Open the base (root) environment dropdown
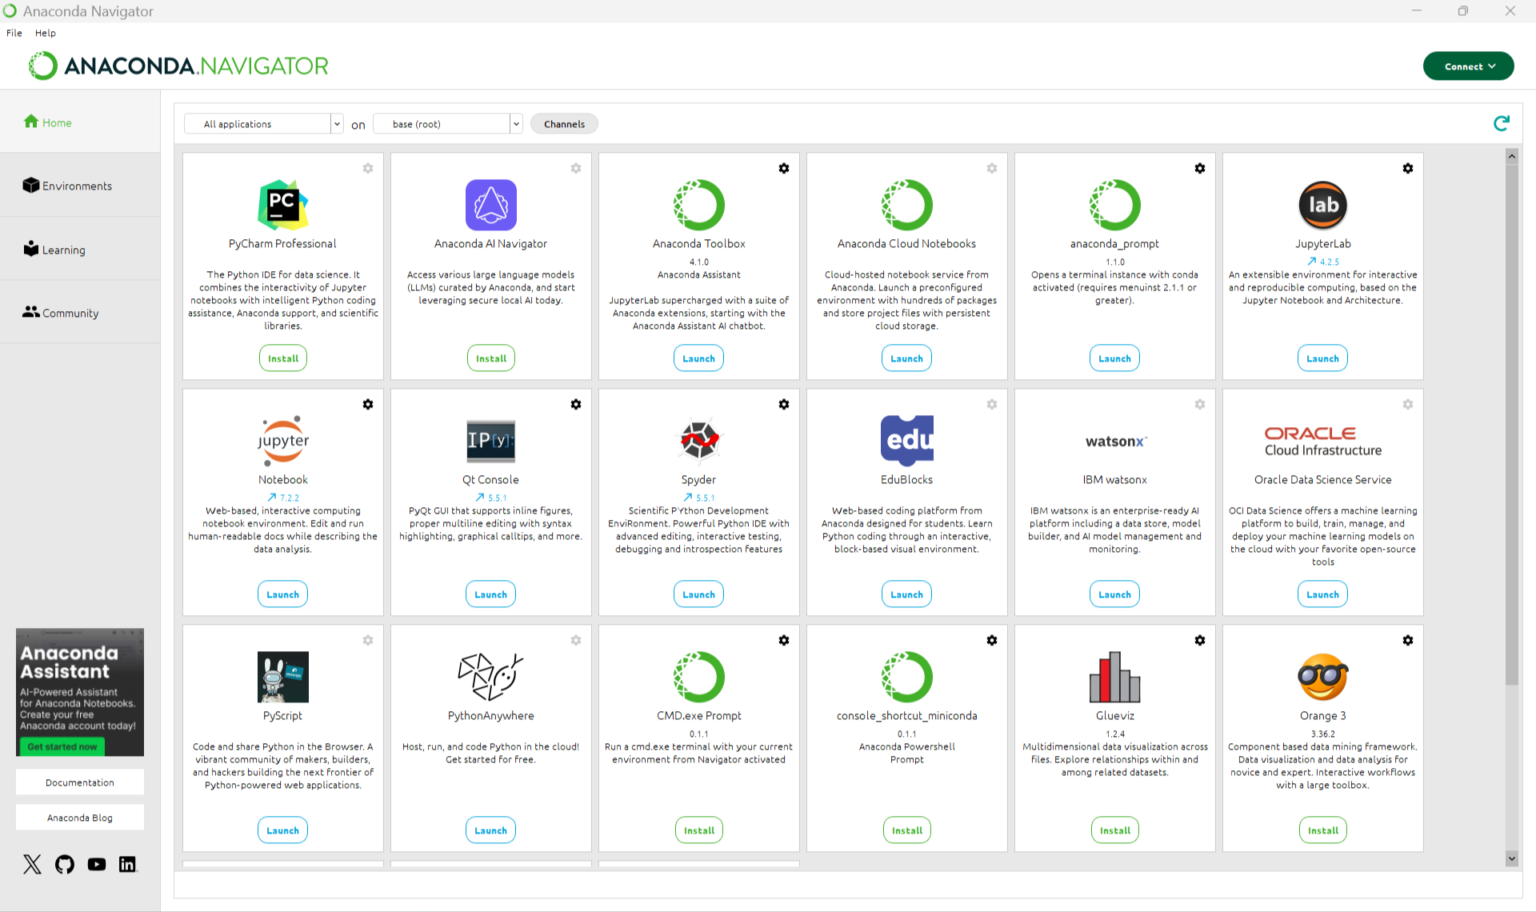Screen dimensions: 1536x912 [515, 123]
